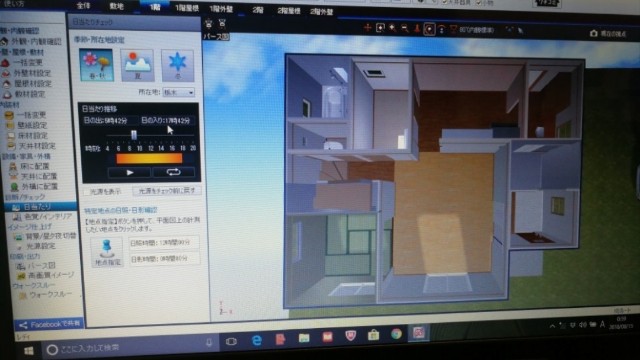The height and width of the screenshot is (360, 640).
Task: Switch to the 1階屋根 tab
Action: (x=187, y=8)
